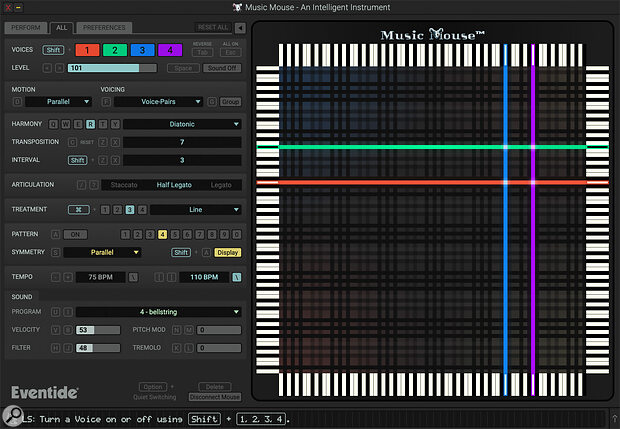Viewport: 620px width, 429px height.
Task: Select pattern number 9
Action: pyautogui.click(x=224, y=234)
